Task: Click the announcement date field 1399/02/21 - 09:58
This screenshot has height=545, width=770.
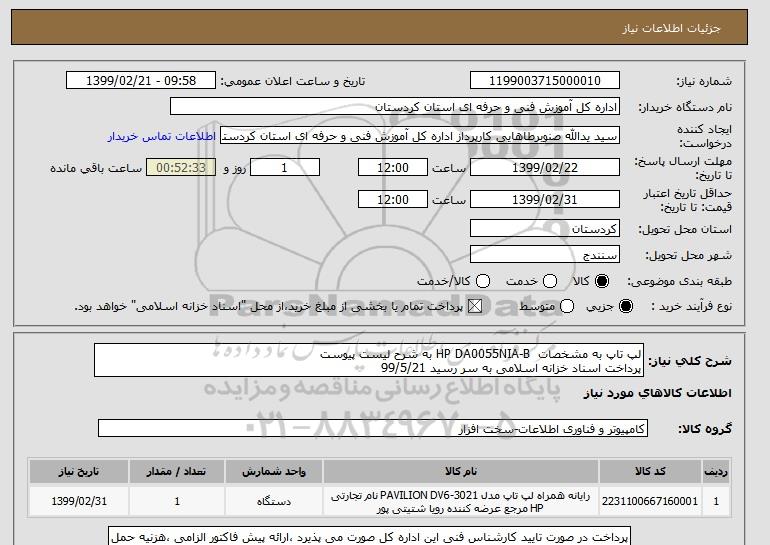Action: [141, 81]
